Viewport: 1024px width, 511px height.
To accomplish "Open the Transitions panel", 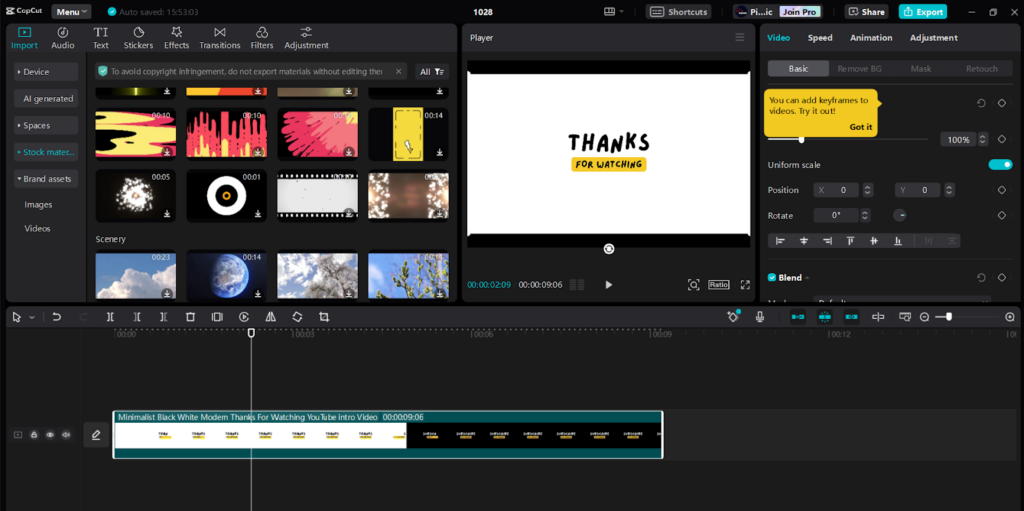I will 219,38.
